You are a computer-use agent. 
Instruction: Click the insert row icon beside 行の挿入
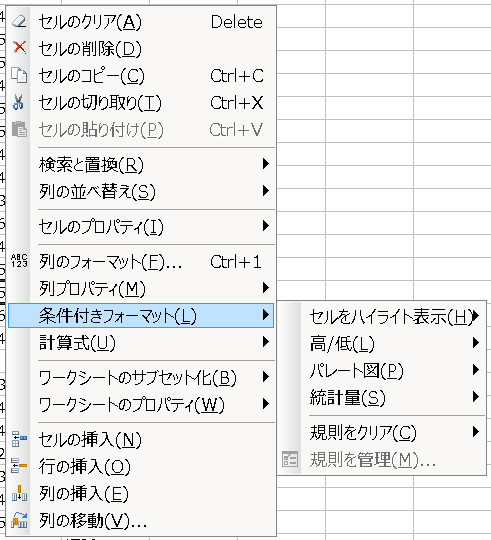pyautogui.click(x=19, y=466)
